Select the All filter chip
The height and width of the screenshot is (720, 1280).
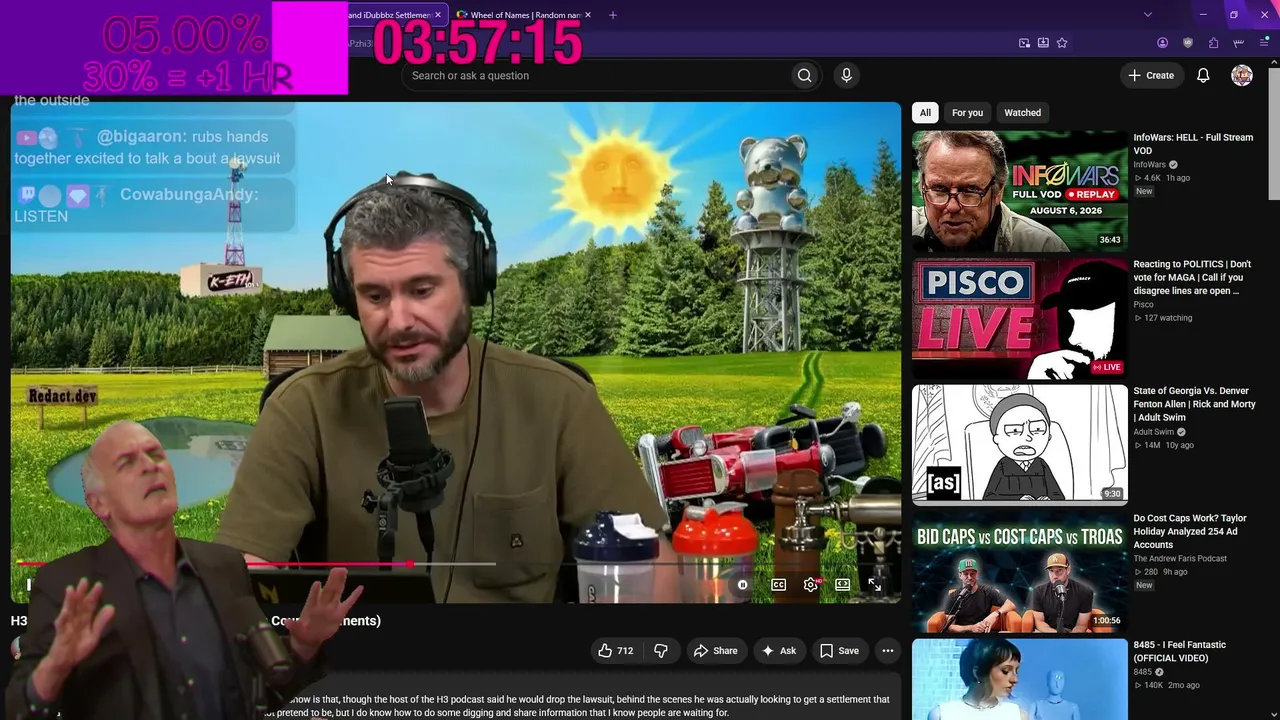925,113
